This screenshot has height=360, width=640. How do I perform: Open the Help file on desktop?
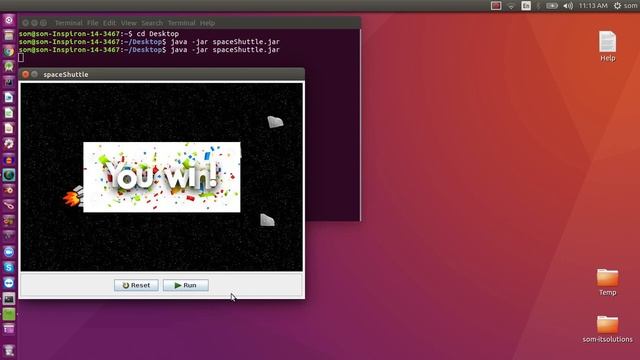pos(607,46)
